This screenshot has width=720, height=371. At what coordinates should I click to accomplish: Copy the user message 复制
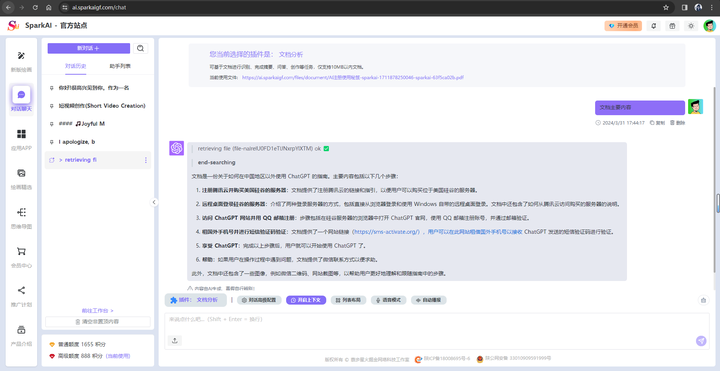[658, 123]
